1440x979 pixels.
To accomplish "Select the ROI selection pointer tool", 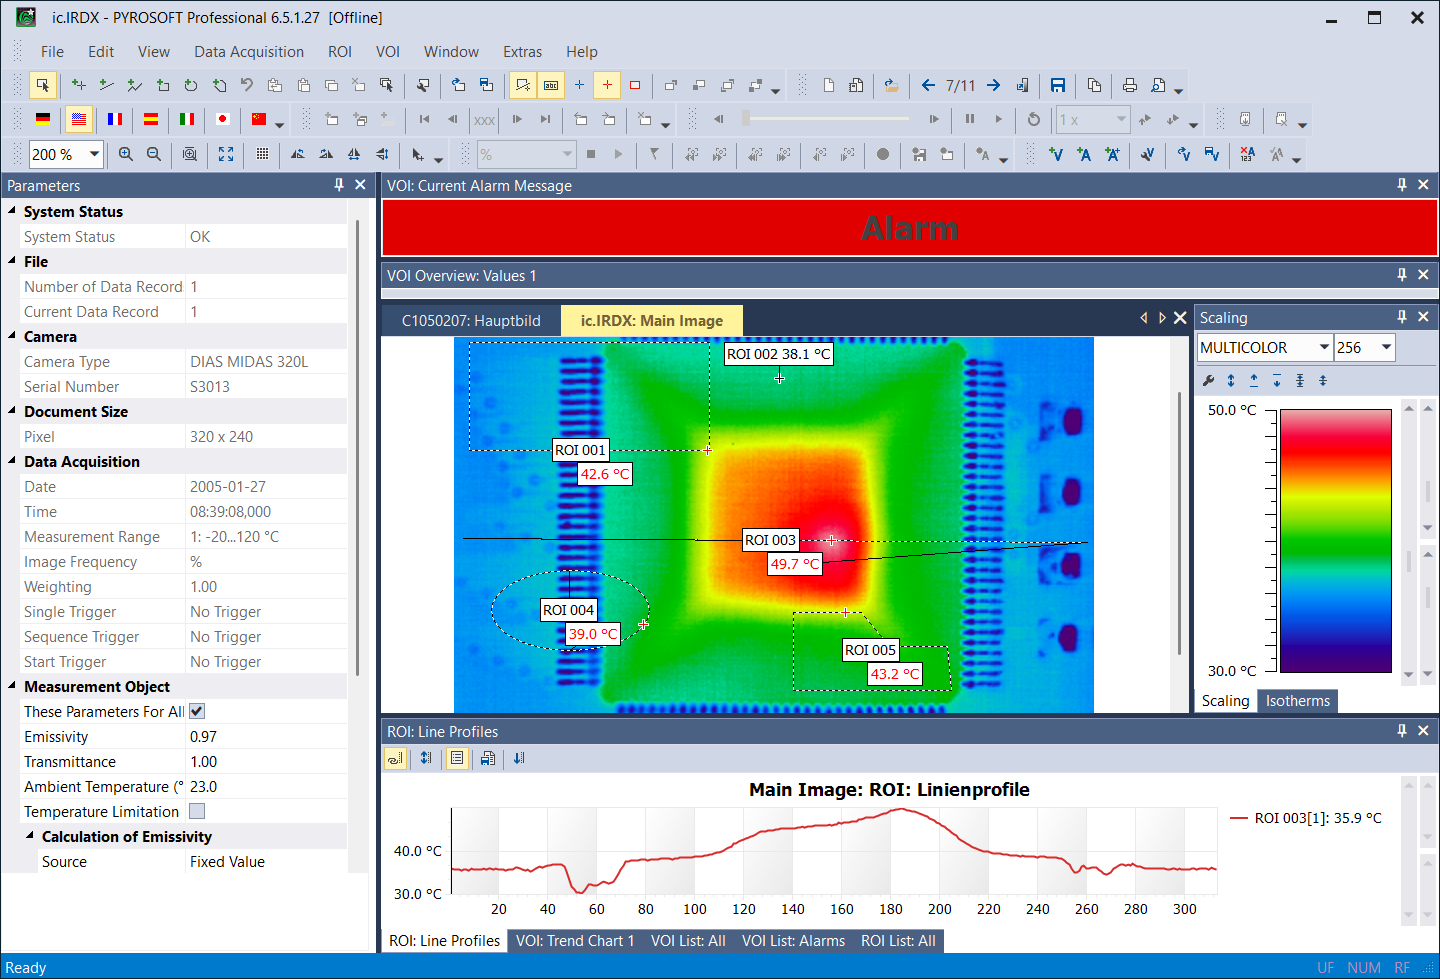I will tap(43, 85).
